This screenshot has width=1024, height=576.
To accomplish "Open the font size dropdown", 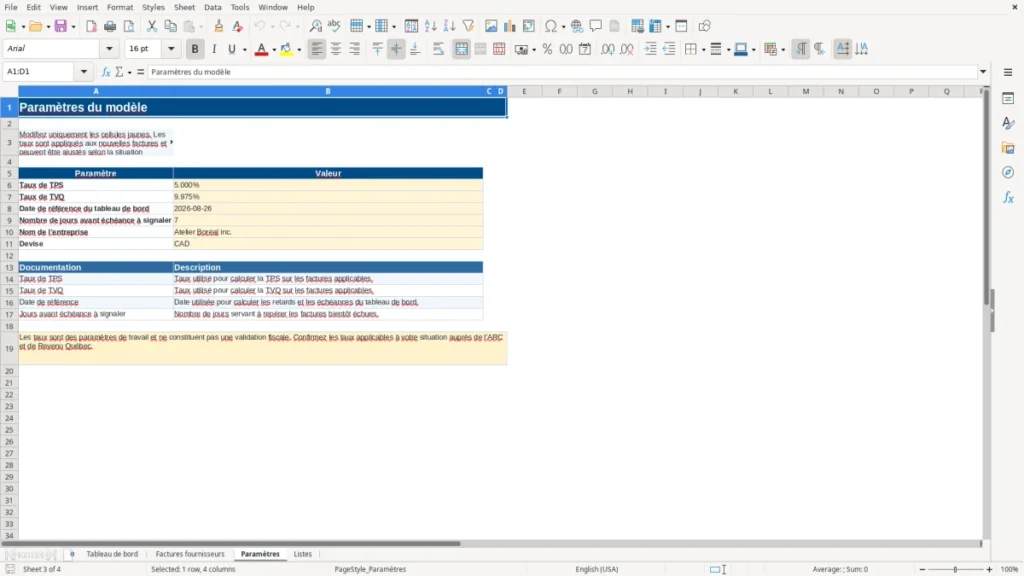I will point(171,49).
